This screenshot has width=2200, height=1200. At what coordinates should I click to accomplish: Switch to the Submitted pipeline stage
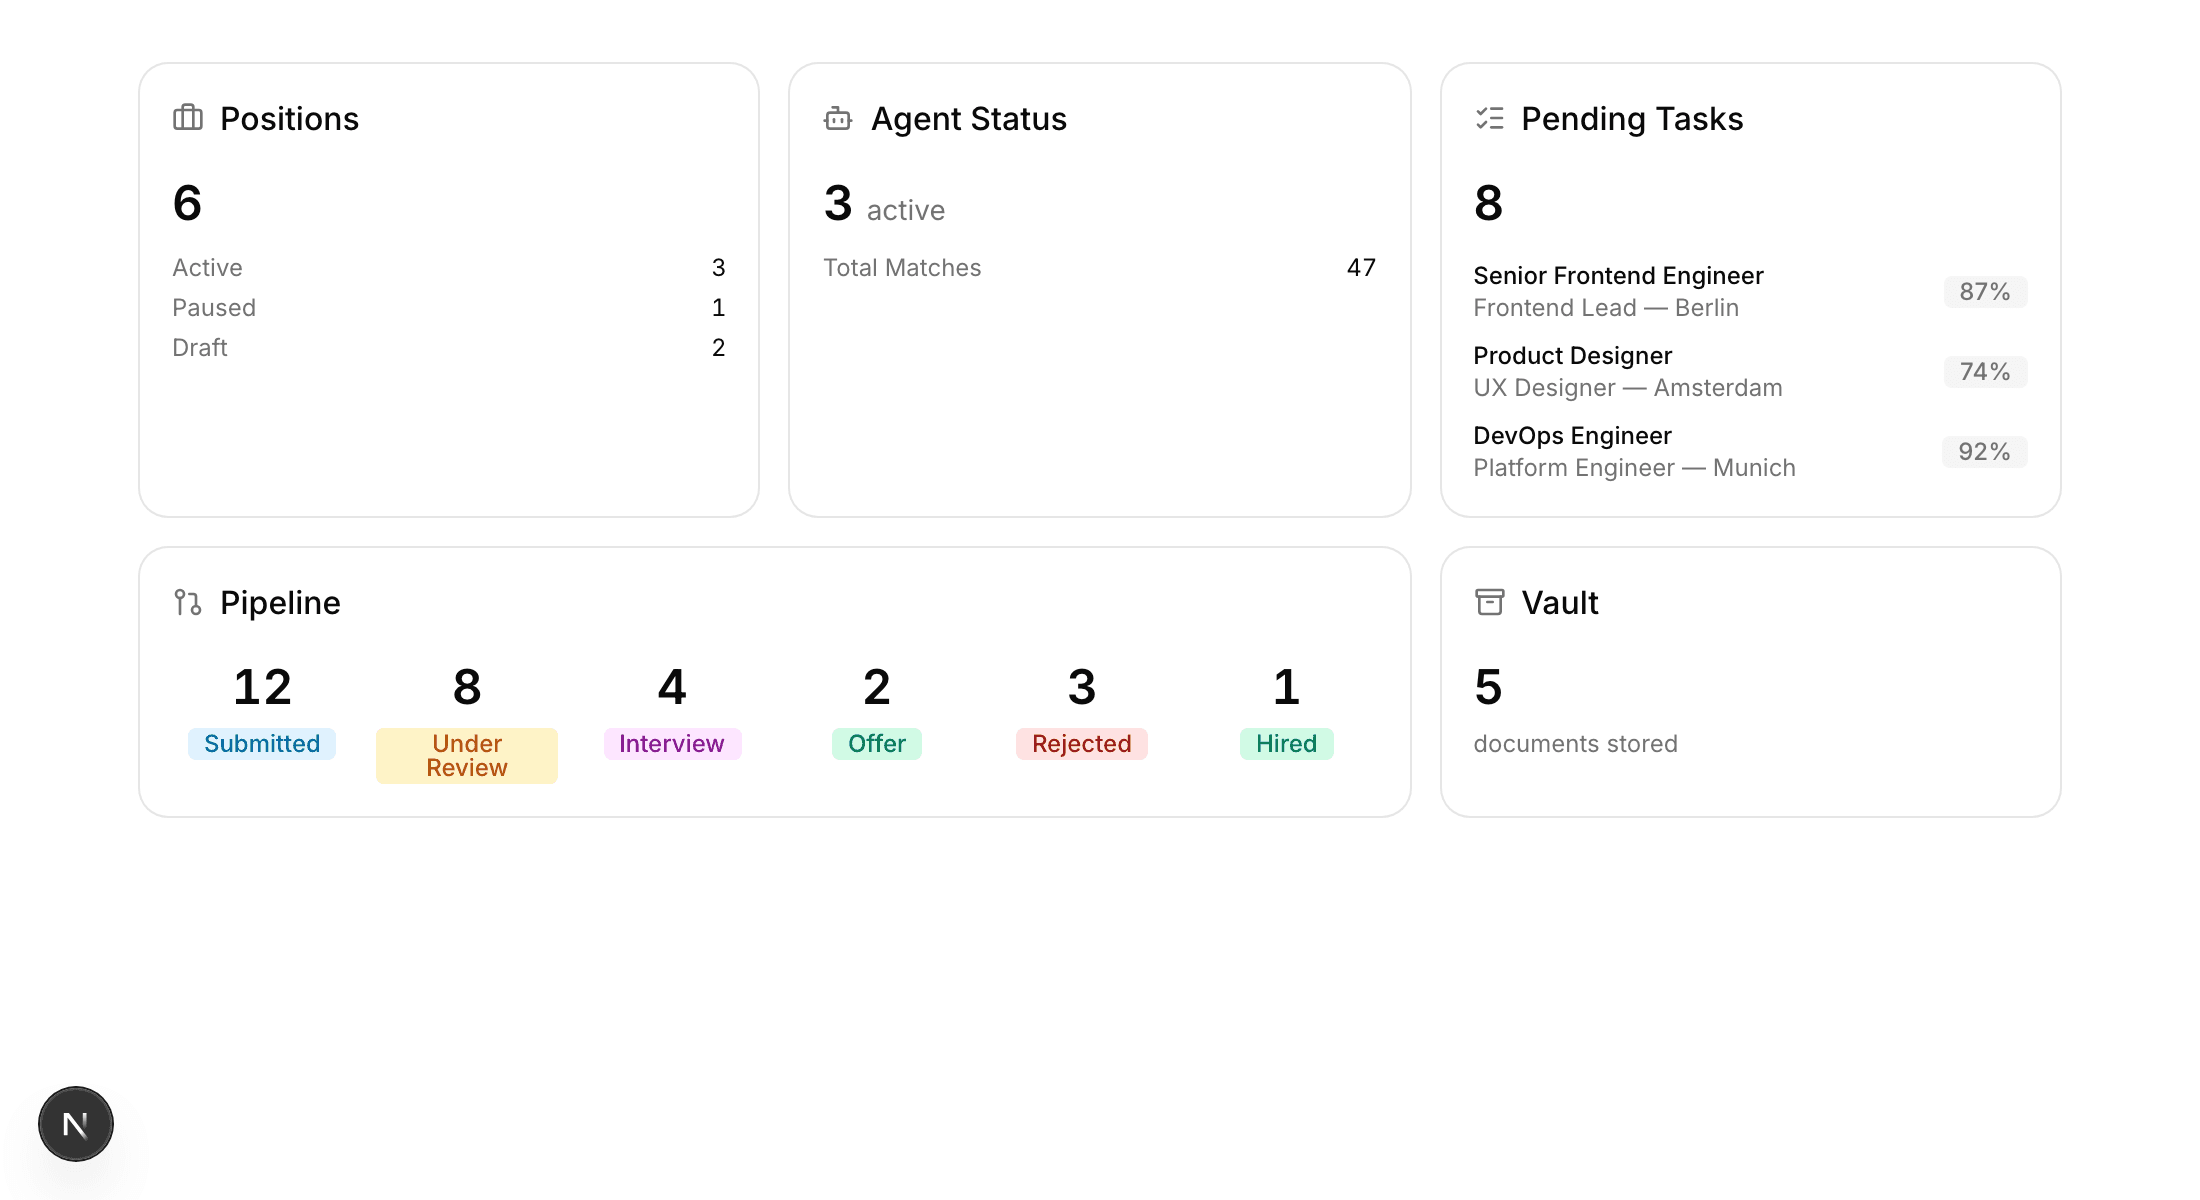click(261, 743)
